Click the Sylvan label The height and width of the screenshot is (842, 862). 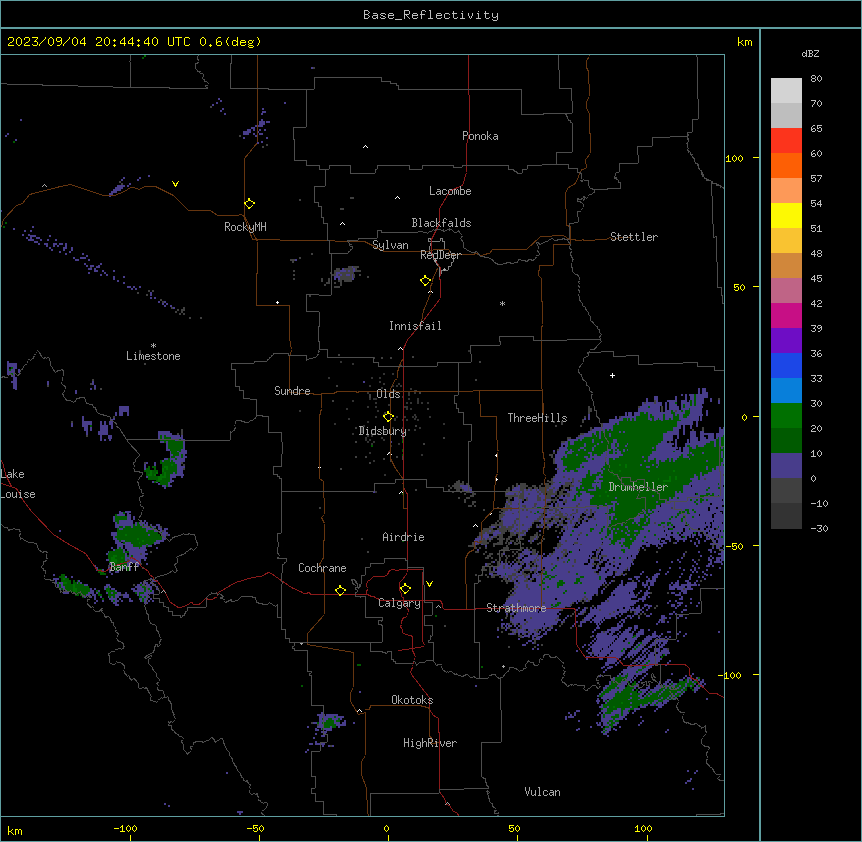tap(390, 245)
